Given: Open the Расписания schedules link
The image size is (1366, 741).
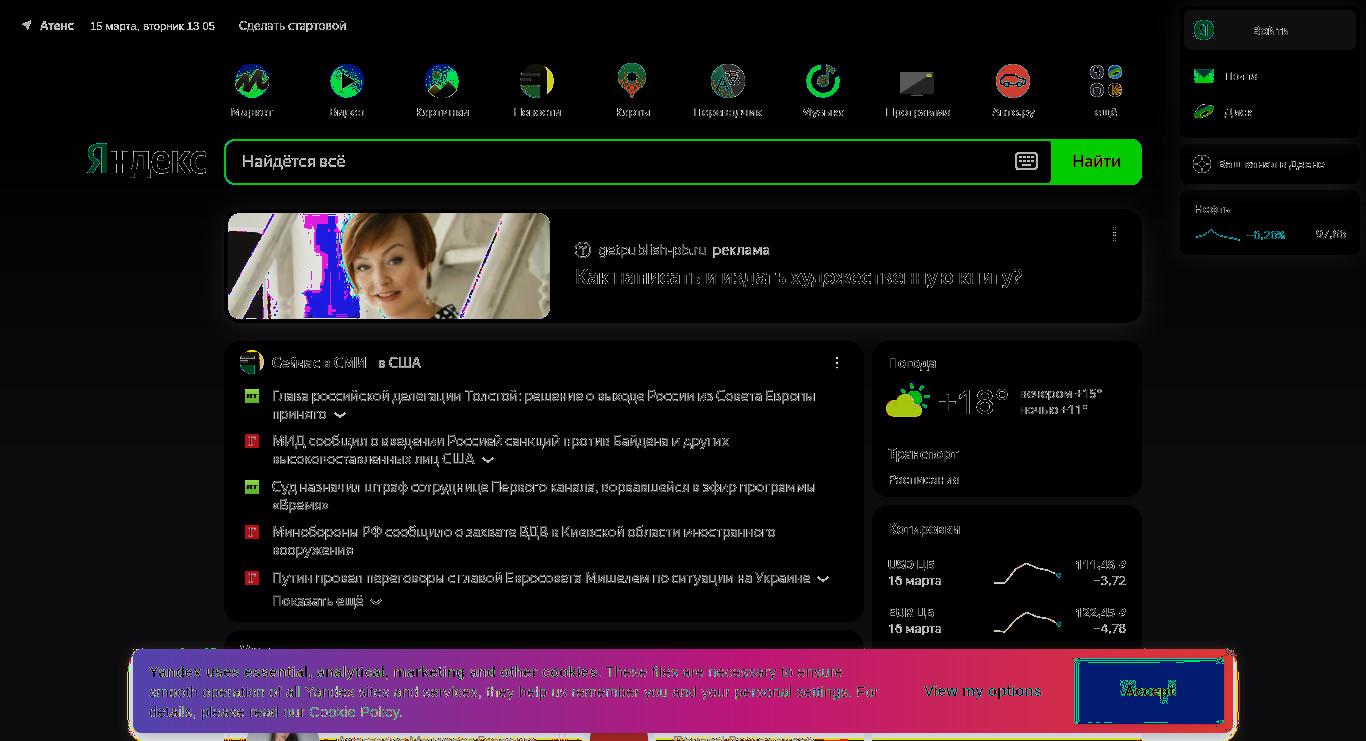Looking at the screenshot, I should [x=923, y=480].
